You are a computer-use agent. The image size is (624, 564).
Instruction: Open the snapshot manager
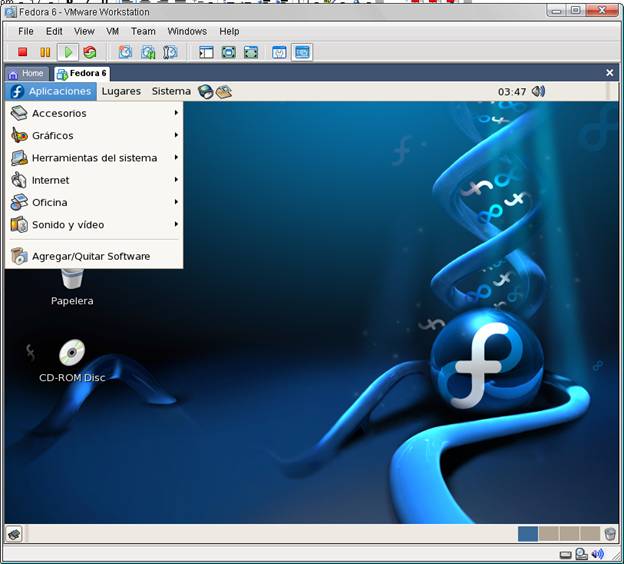coord(170,52)
